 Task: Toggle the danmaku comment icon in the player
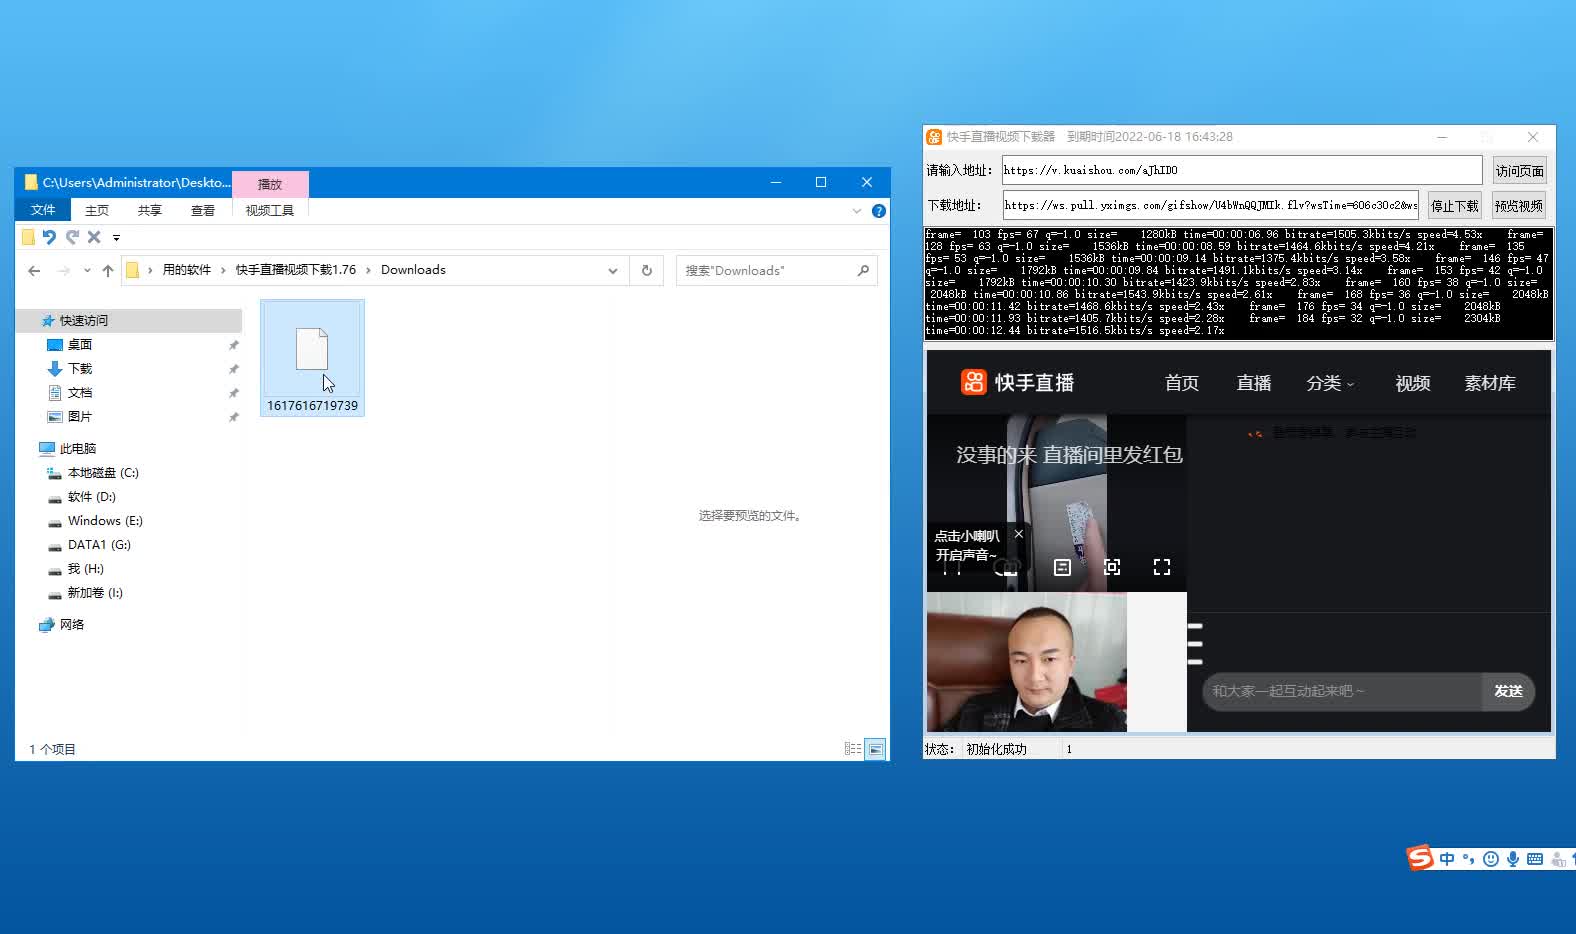point(1062,567)
